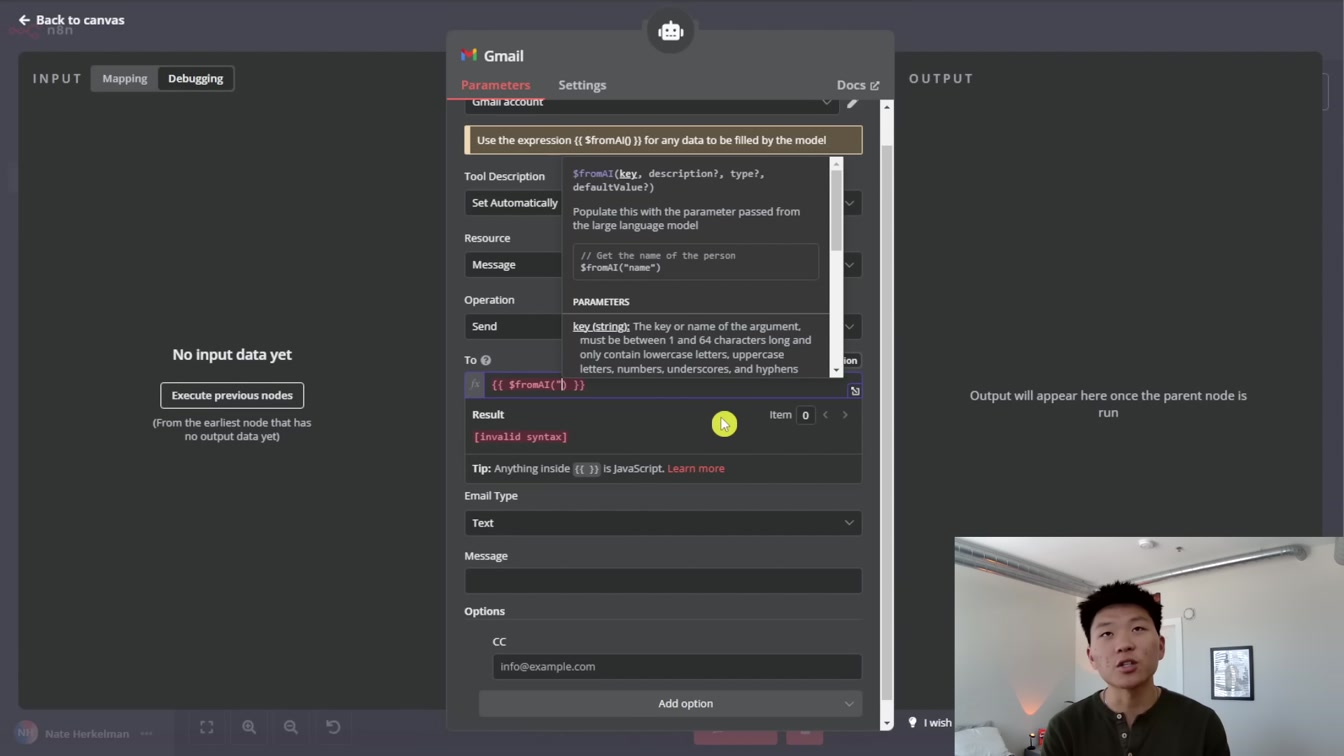Click the PARAMETERS heading in tooltip
The image size is (1344, 756).
click(x=601, y=302)
